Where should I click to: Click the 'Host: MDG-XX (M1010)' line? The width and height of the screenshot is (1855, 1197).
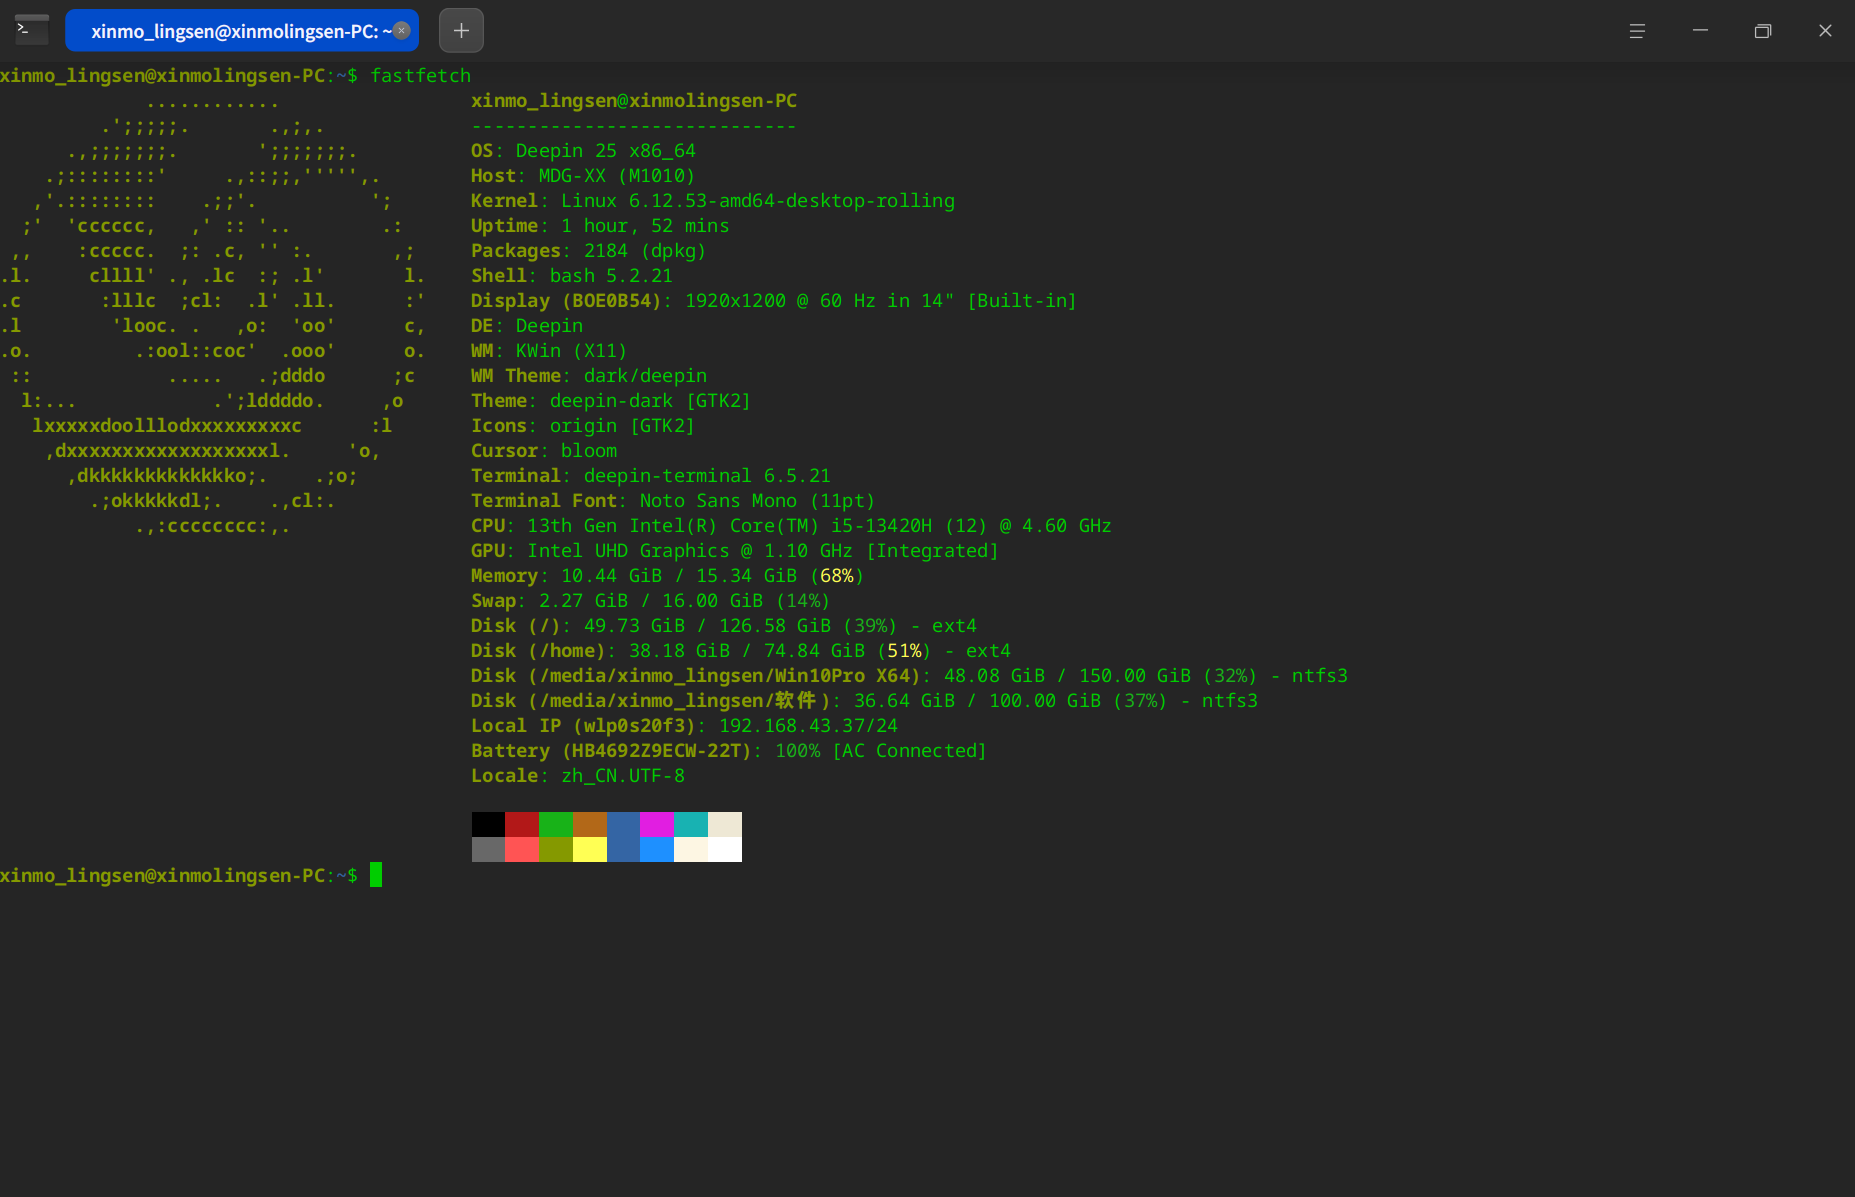click(583, 176)
